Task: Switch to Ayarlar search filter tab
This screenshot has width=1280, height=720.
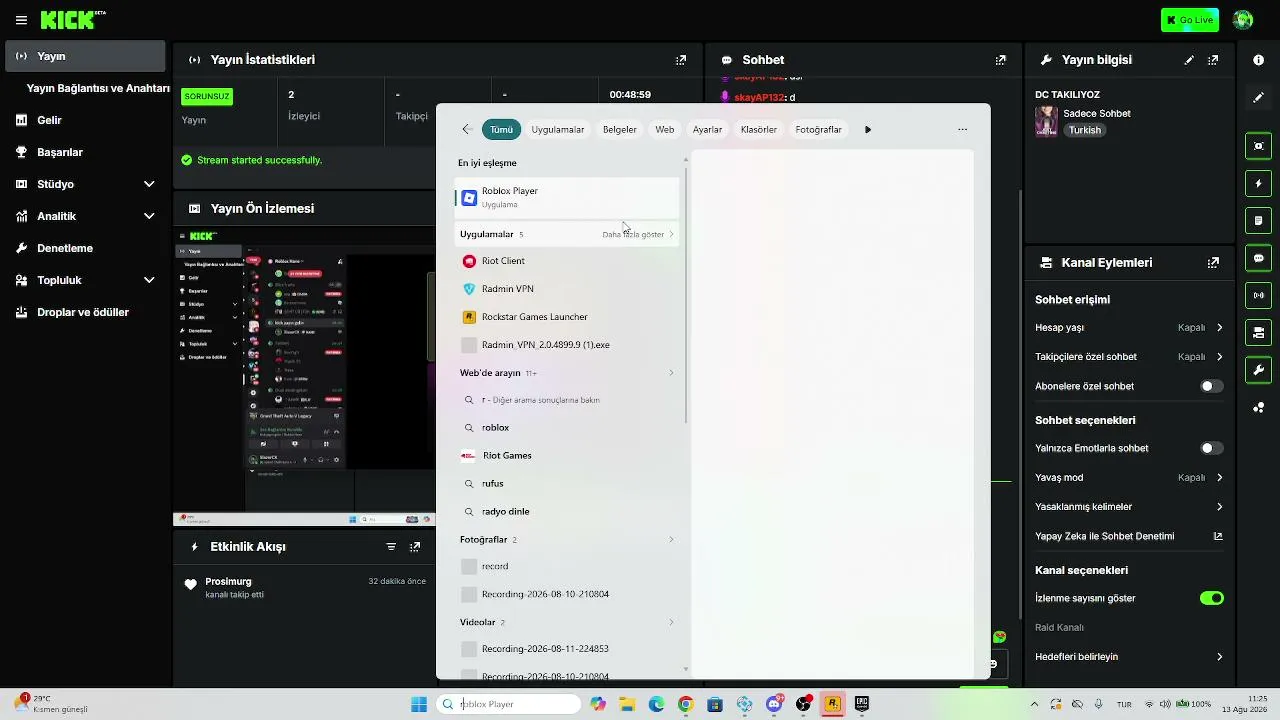Action: 708,129
